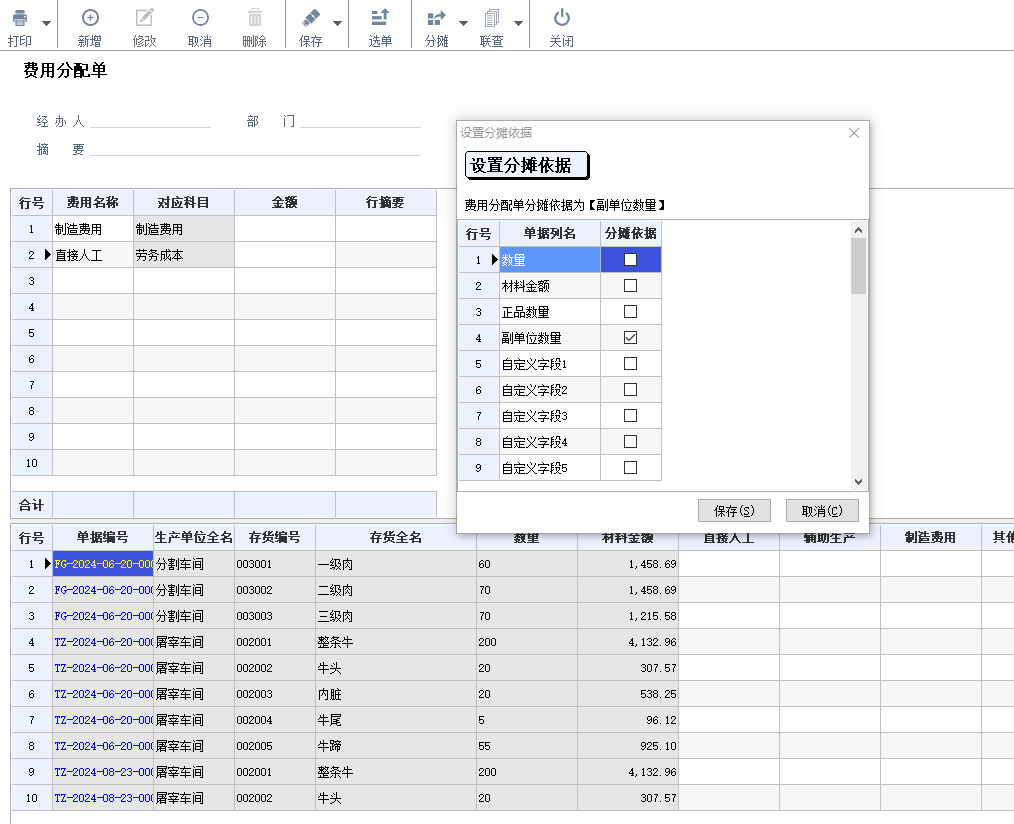Enable the 数量 checkbox in the dialog
This screenshot has height=824, width=1014.
tap(630, 259)
